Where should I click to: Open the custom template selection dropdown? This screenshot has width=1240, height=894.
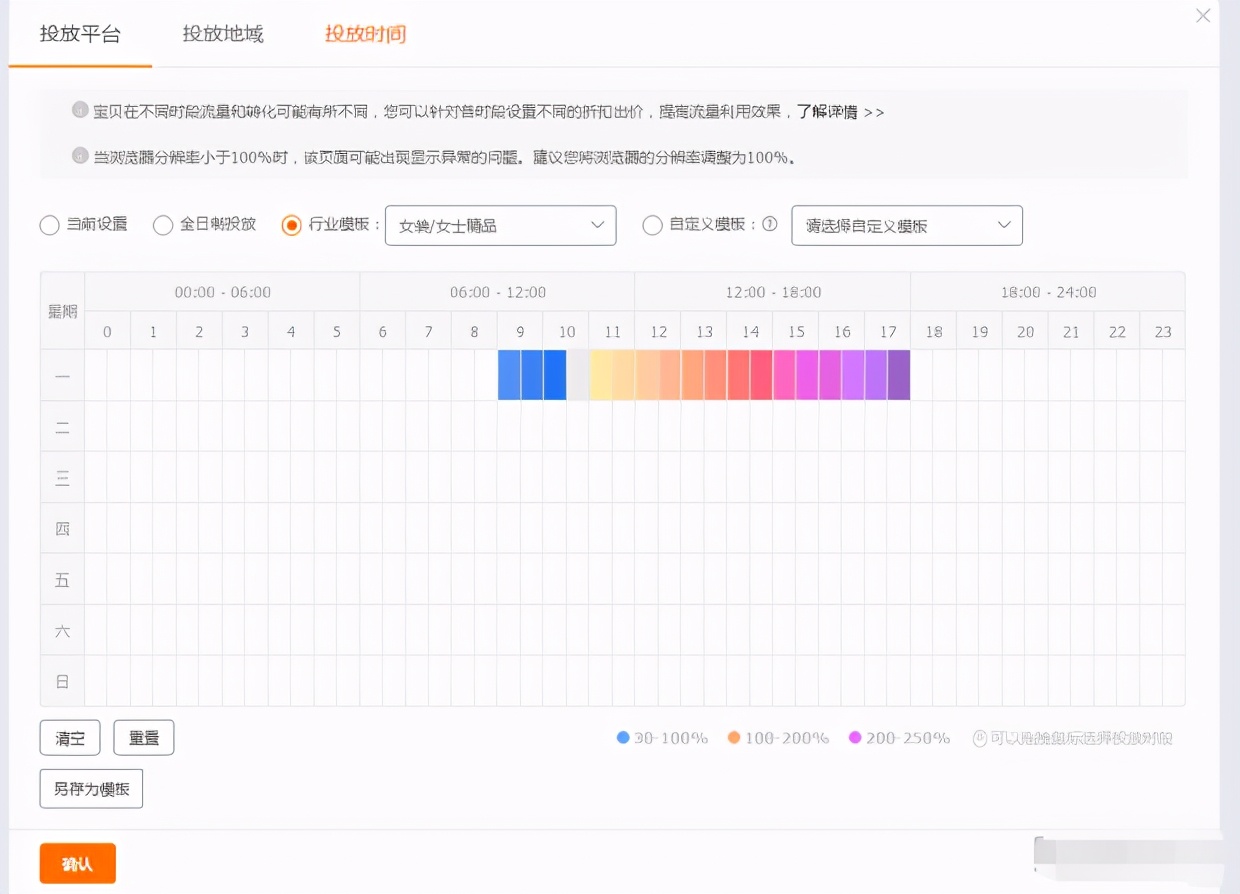pyautogui.click(x=906, y=225)
